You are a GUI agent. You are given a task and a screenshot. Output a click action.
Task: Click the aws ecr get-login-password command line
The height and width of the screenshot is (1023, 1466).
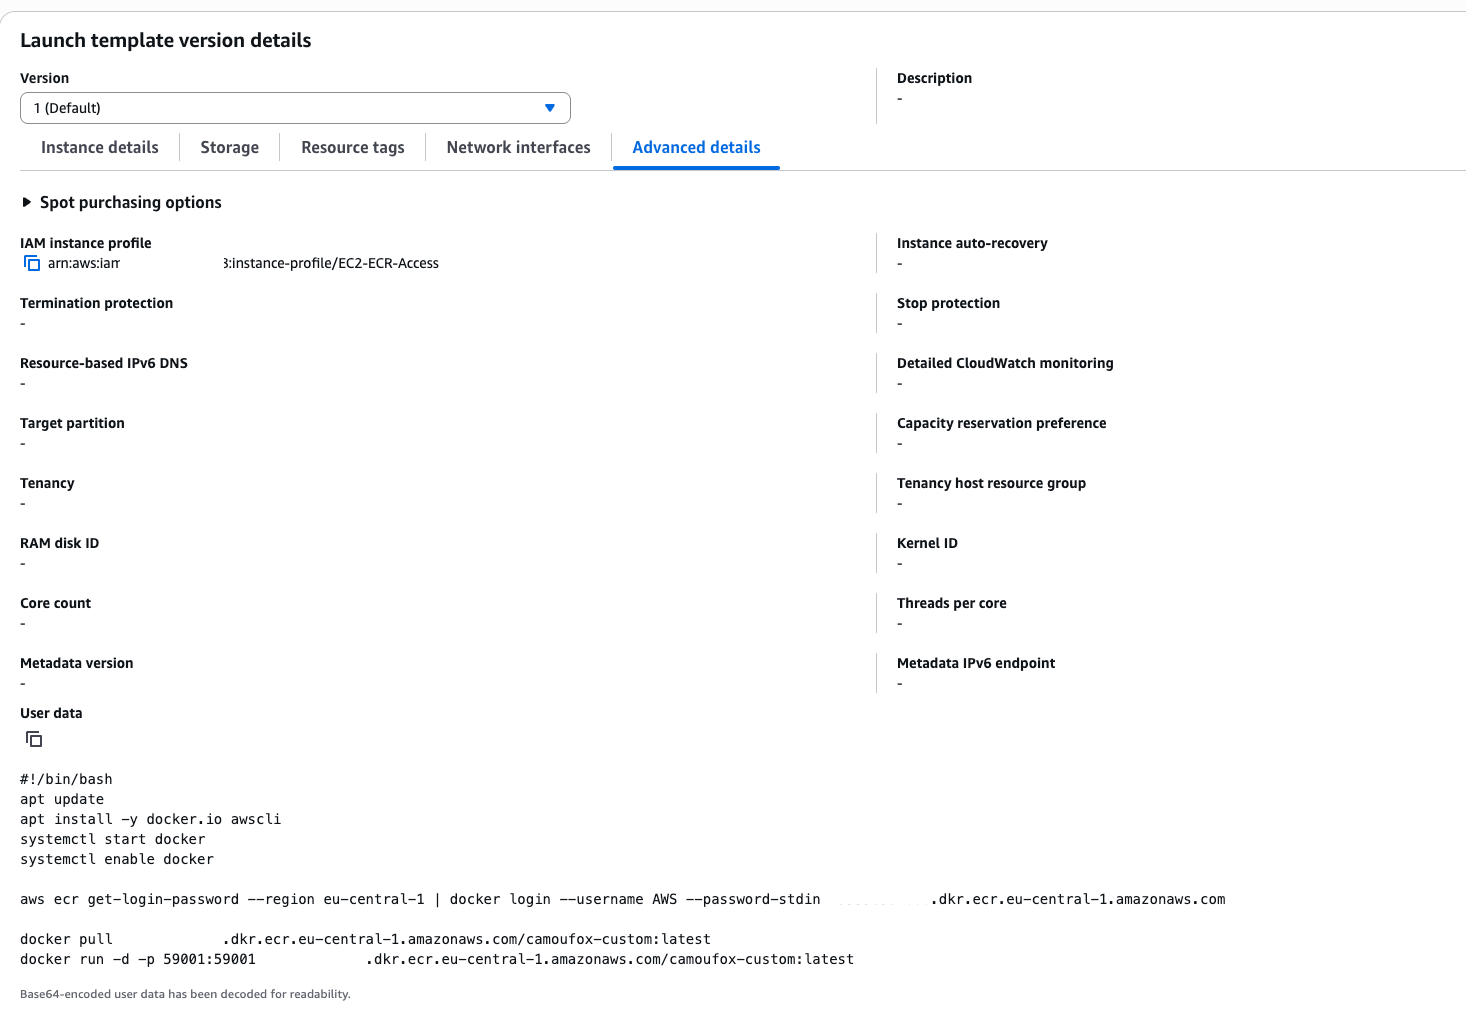point(623,899)
